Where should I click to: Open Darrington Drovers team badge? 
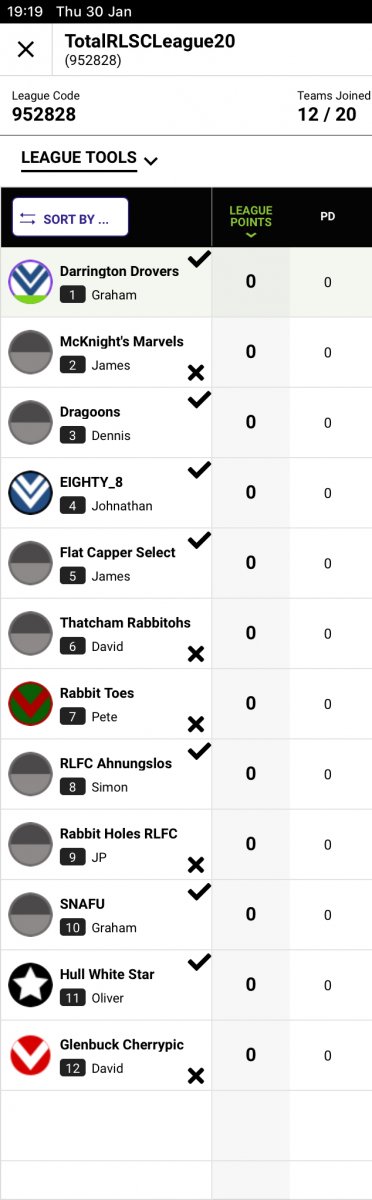click(x=30, y=282)
